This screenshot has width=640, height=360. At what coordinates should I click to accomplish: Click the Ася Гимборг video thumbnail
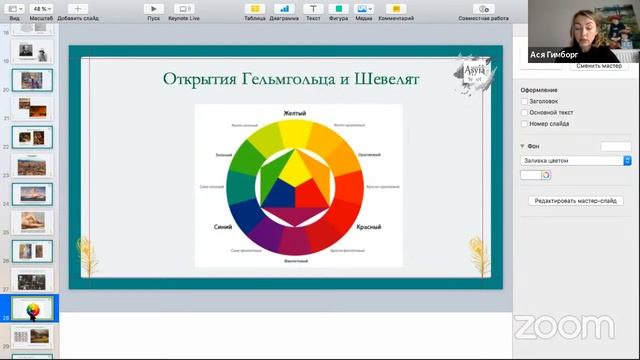coord(584,31)
